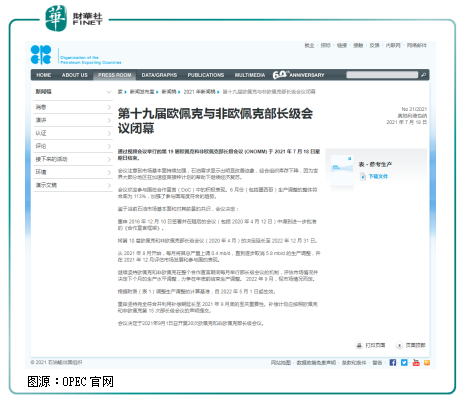This screenshot has width=467, height=399.
Task: Click the 2021 年新闻稿 breadcrumb link
Action: coord(199,92)
